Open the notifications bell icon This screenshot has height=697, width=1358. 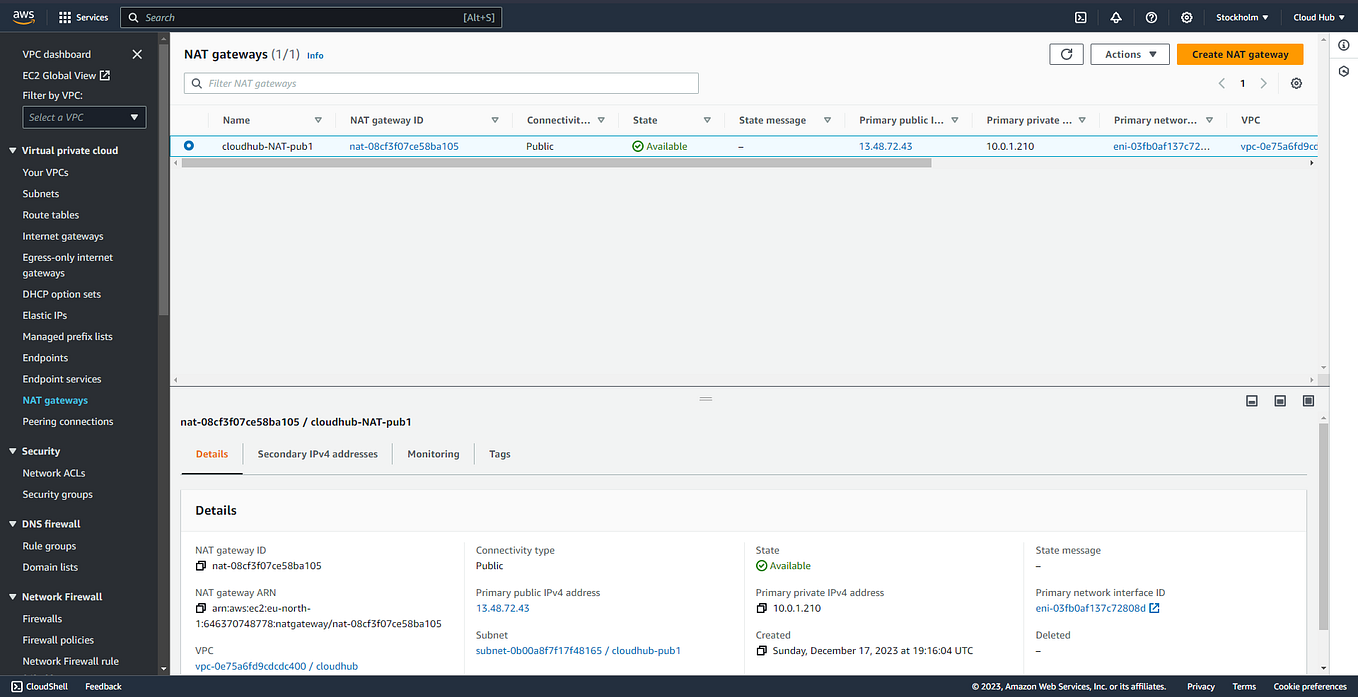1115,17
